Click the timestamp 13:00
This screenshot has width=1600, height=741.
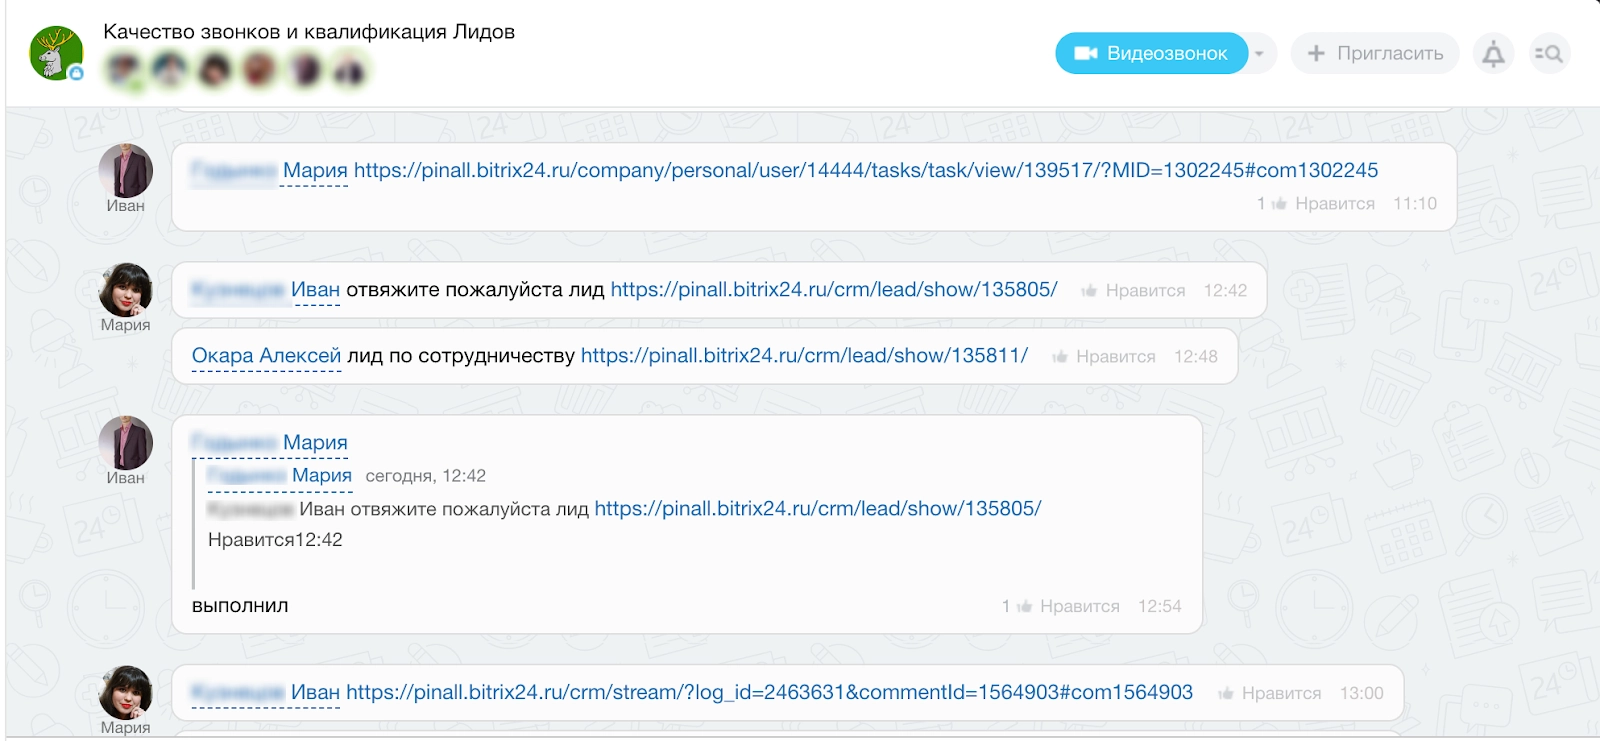pyautogui.click(x=1362, y=694)
